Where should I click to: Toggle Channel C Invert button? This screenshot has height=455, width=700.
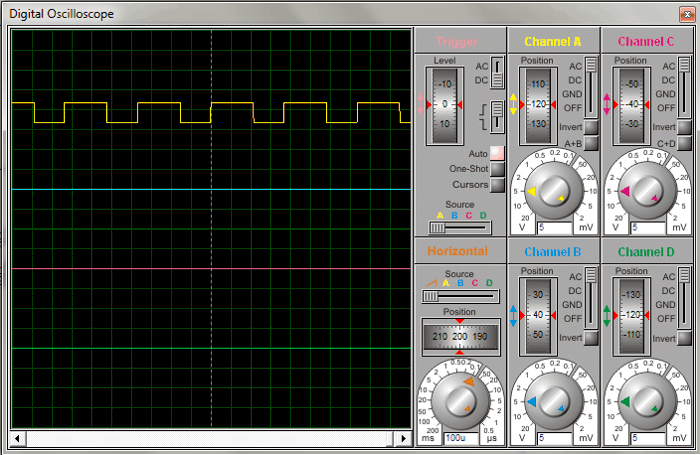click(684, 127)
